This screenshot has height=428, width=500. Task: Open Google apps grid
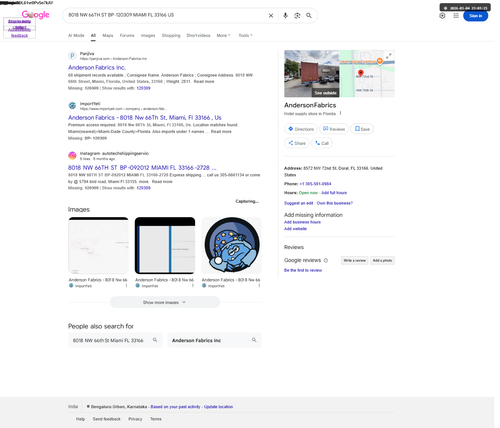click(x=456, y=16)
